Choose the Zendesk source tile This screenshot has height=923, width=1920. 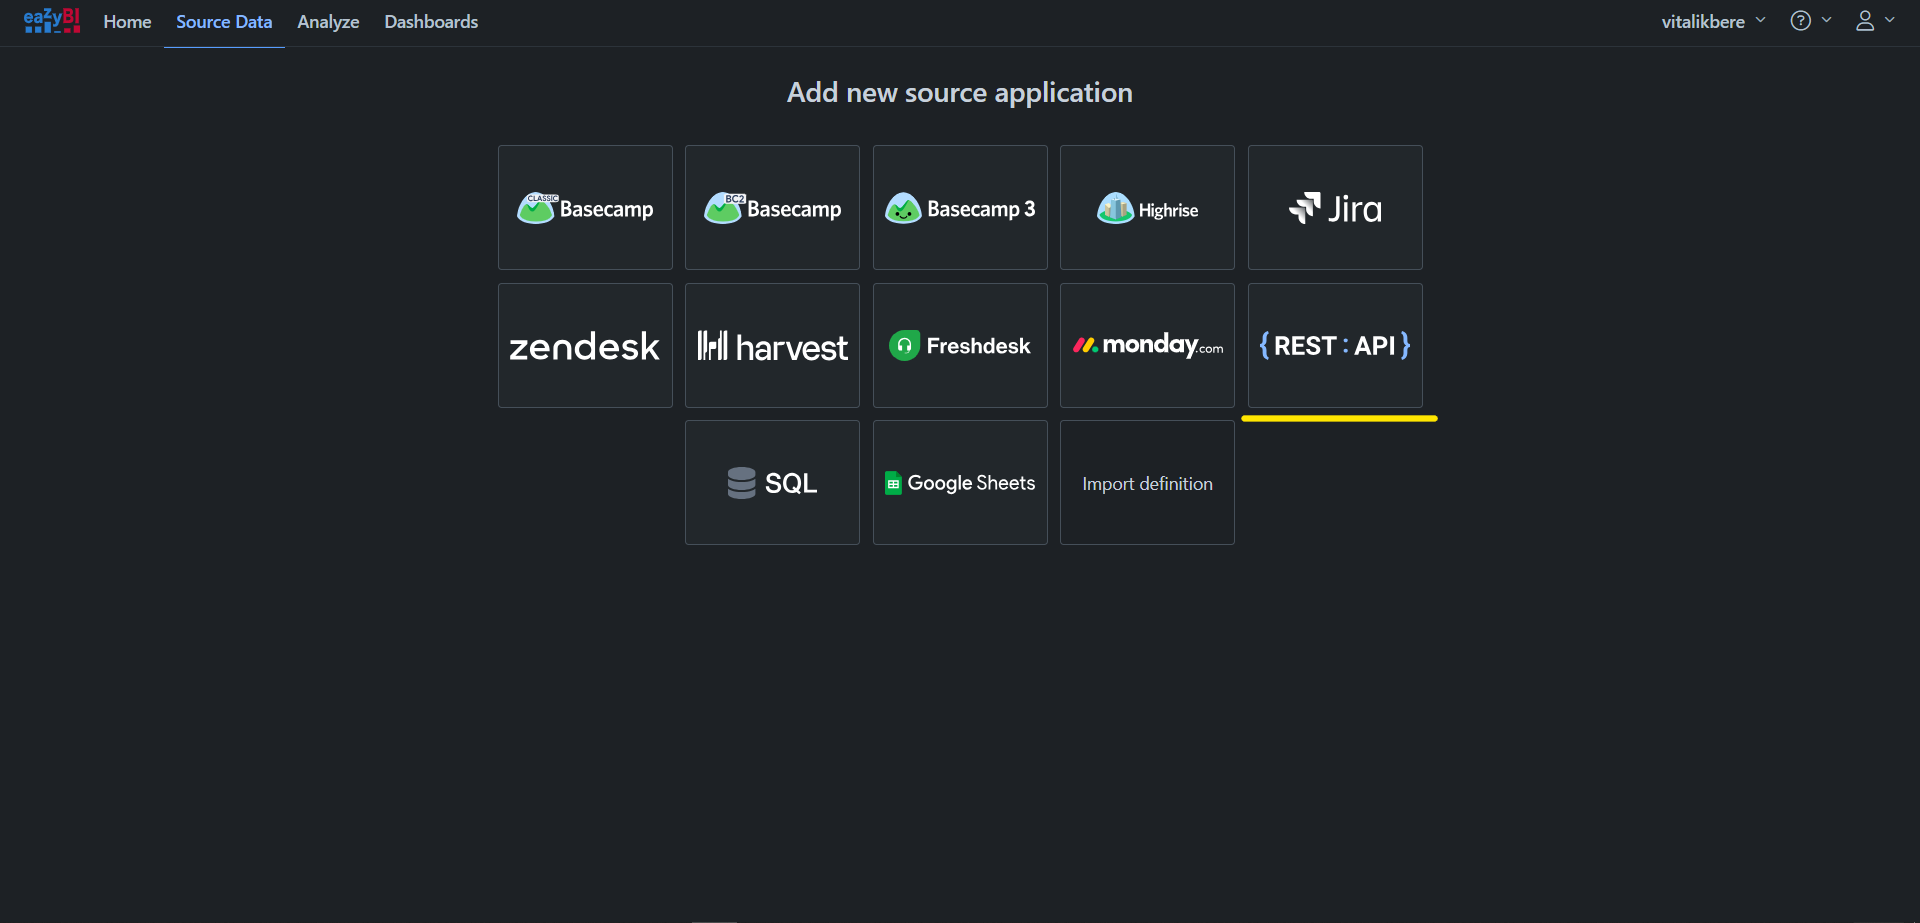pos(585,346)
